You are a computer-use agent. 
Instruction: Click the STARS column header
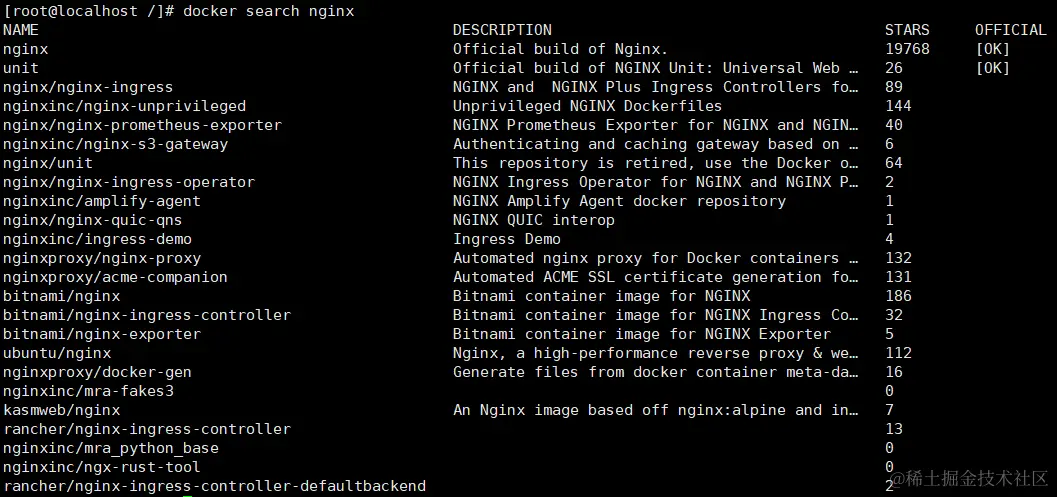907,30
